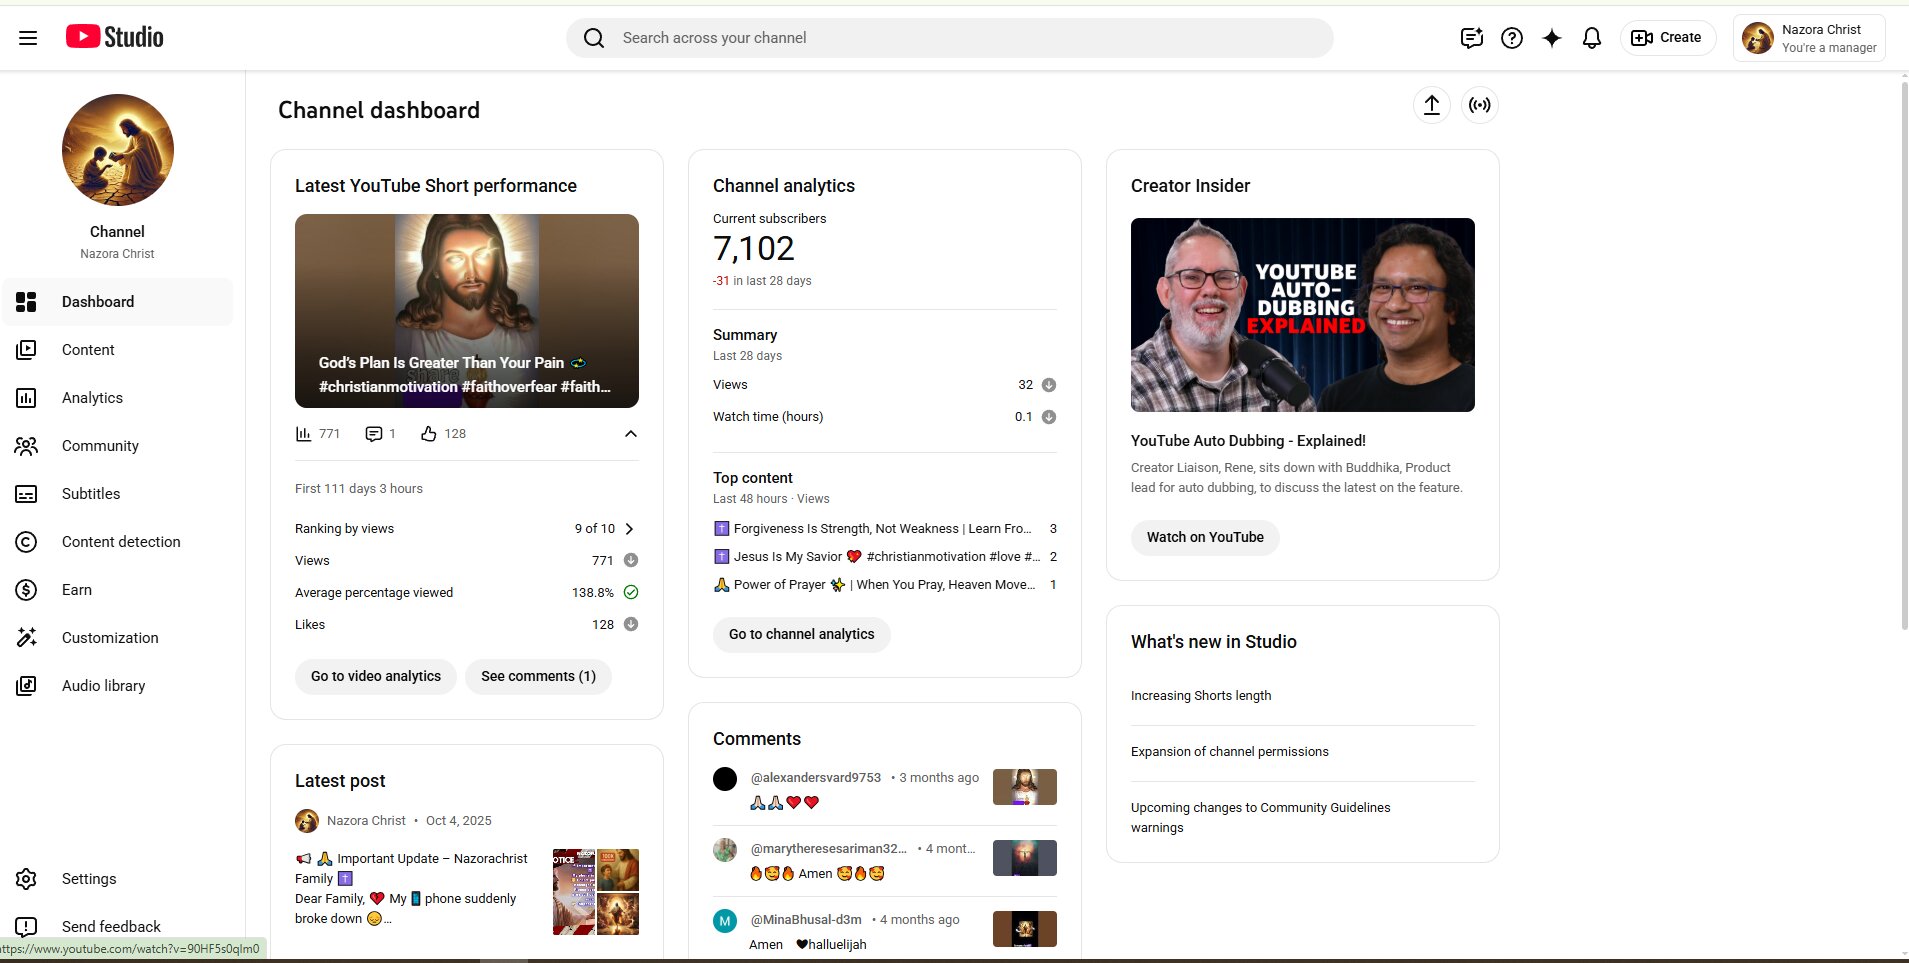
Task: Open the YouTube Auto Dubbing video thumbnail
Action: pyautogui.click(x=1301, y=315)
